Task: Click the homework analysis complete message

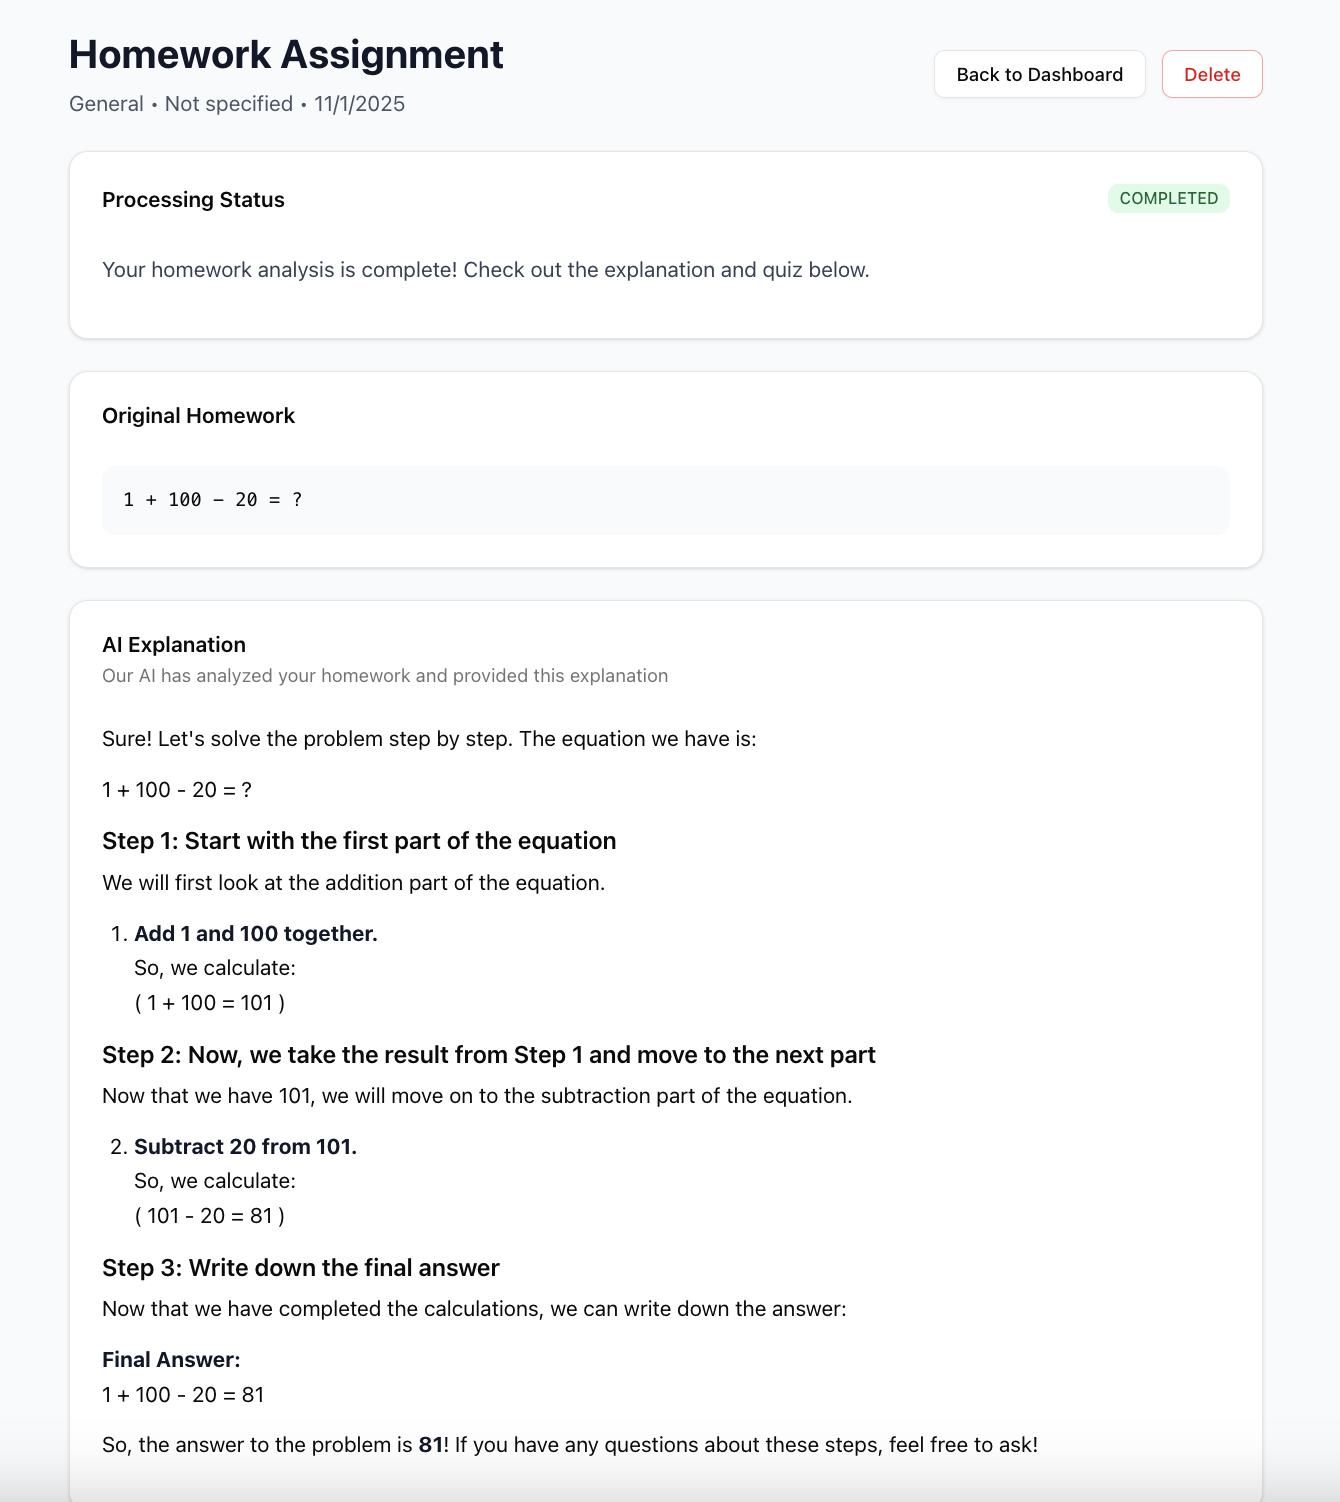Action: [485, 270]
